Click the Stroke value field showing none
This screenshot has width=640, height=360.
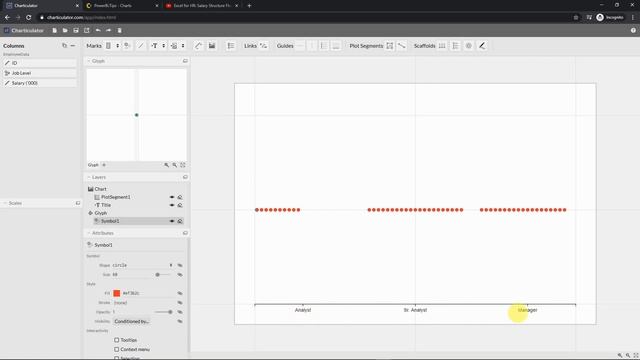144,303
